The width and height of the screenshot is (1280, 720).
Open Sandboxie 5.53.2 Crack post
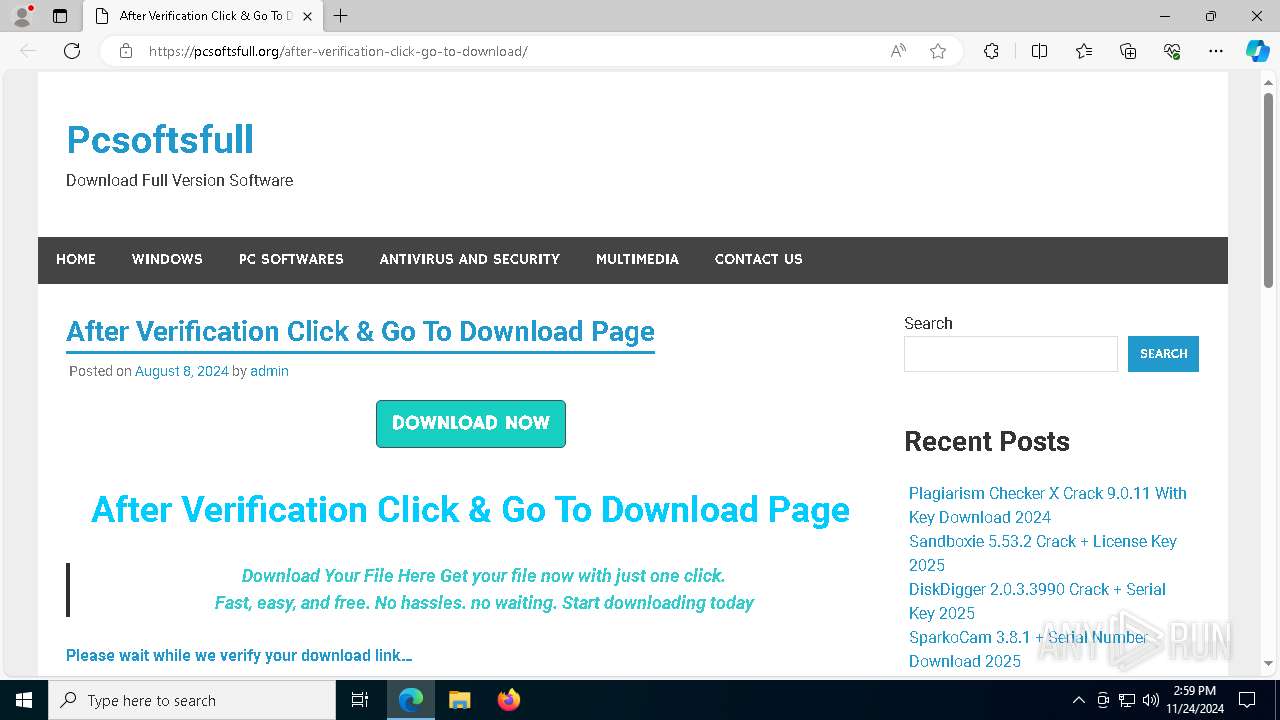(1043, 553)
